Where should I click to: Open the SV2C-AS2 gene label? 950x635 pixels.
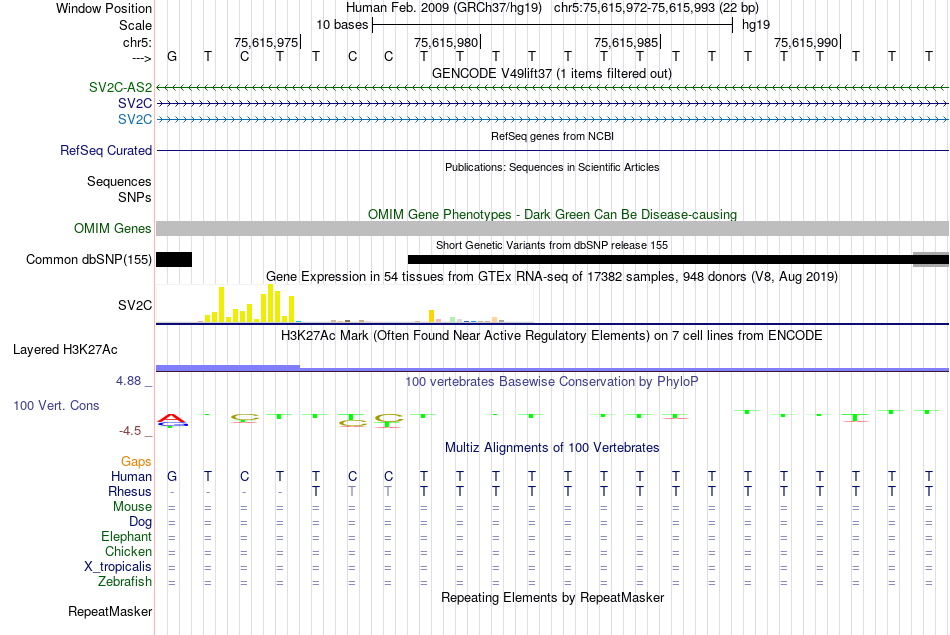coord(120,87)
